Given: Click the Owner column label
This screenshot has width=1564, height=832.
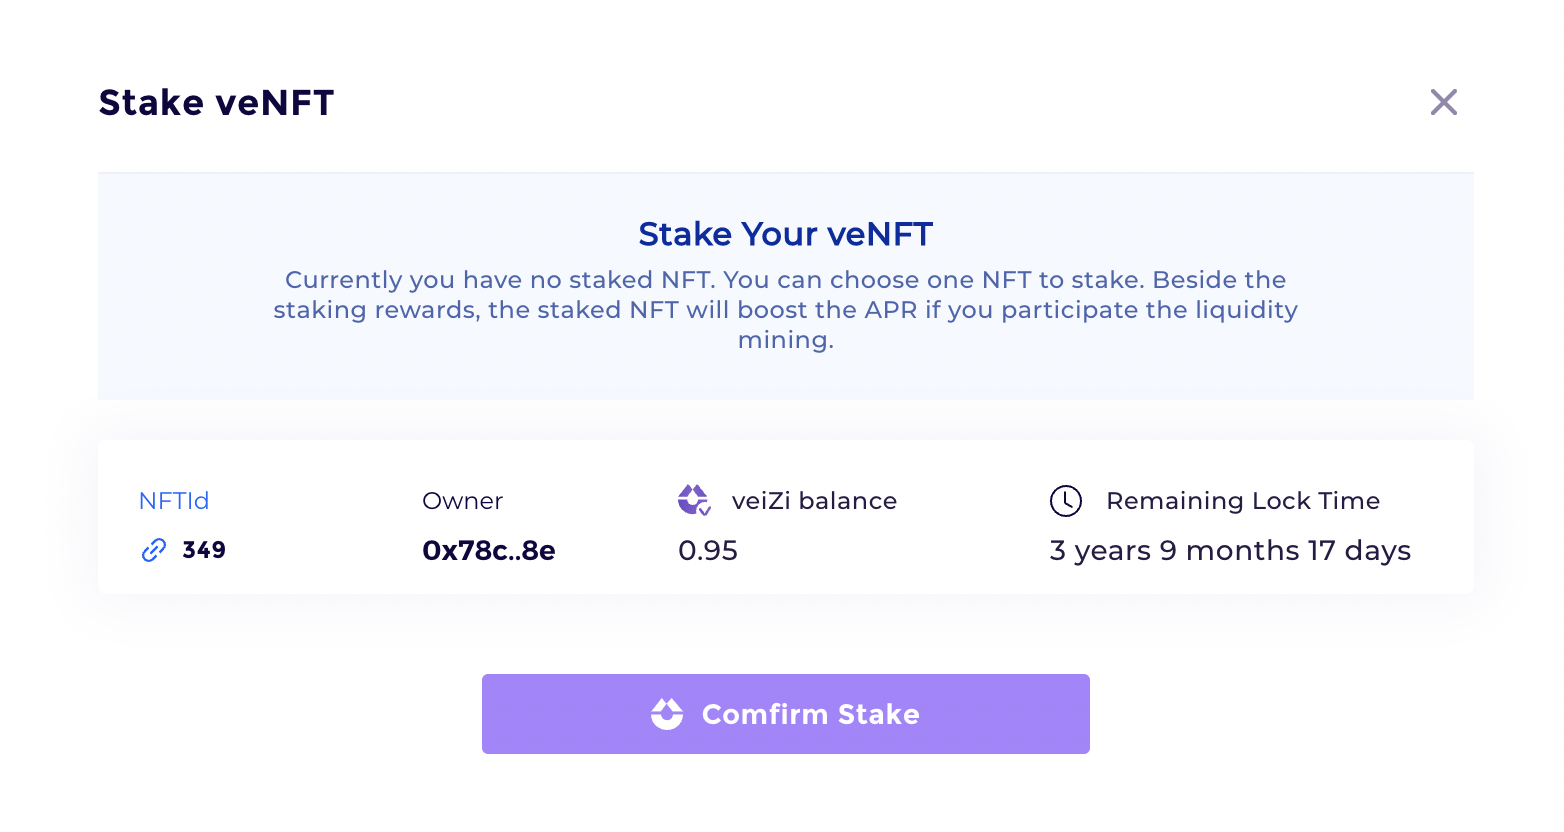Looking at the screenshot, I should coord(462,501).
